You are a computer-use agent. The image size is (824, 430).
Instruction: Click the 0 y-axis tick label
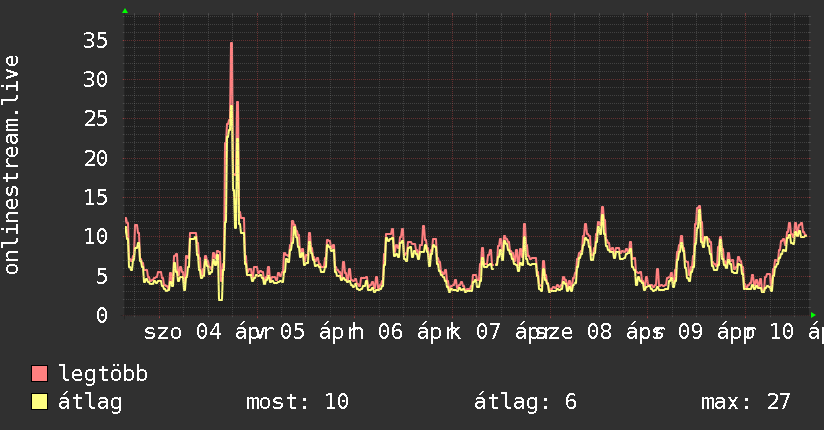pos(101,315)
